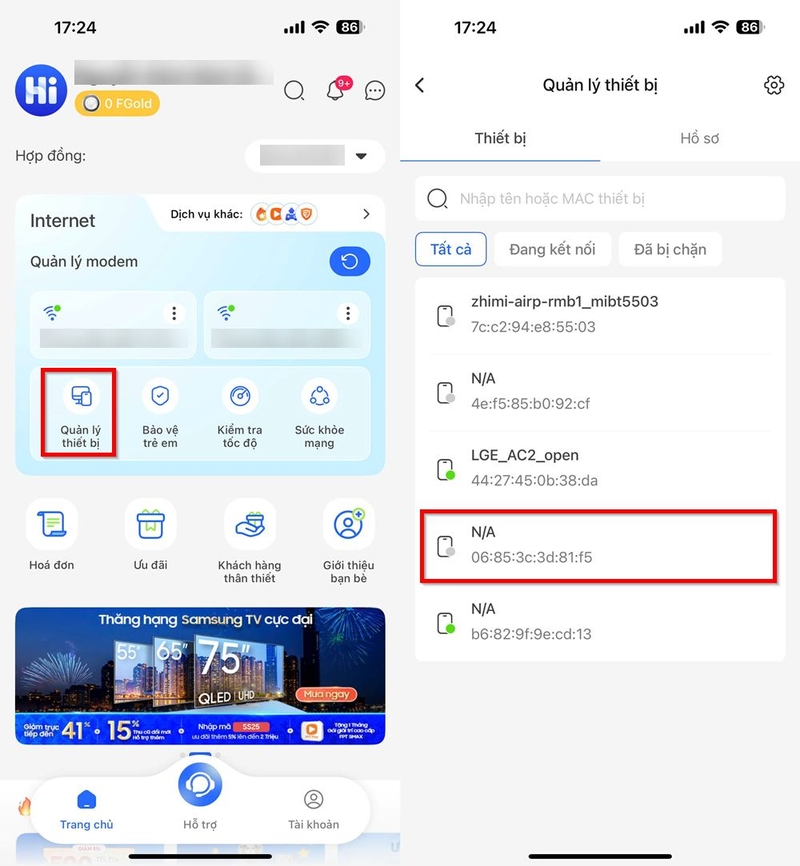Tap the magnifier in device search
Viewport: 800px width, 866px height.
point(437,198)
